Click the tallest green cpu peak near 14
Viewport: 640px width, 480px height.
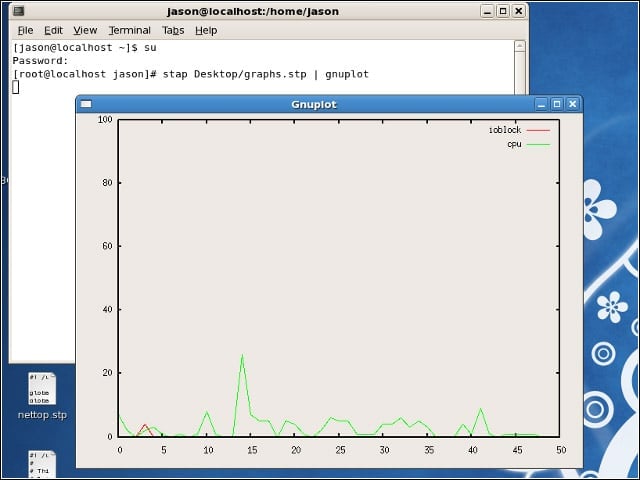pyautogui.click(x=242, y=356)
